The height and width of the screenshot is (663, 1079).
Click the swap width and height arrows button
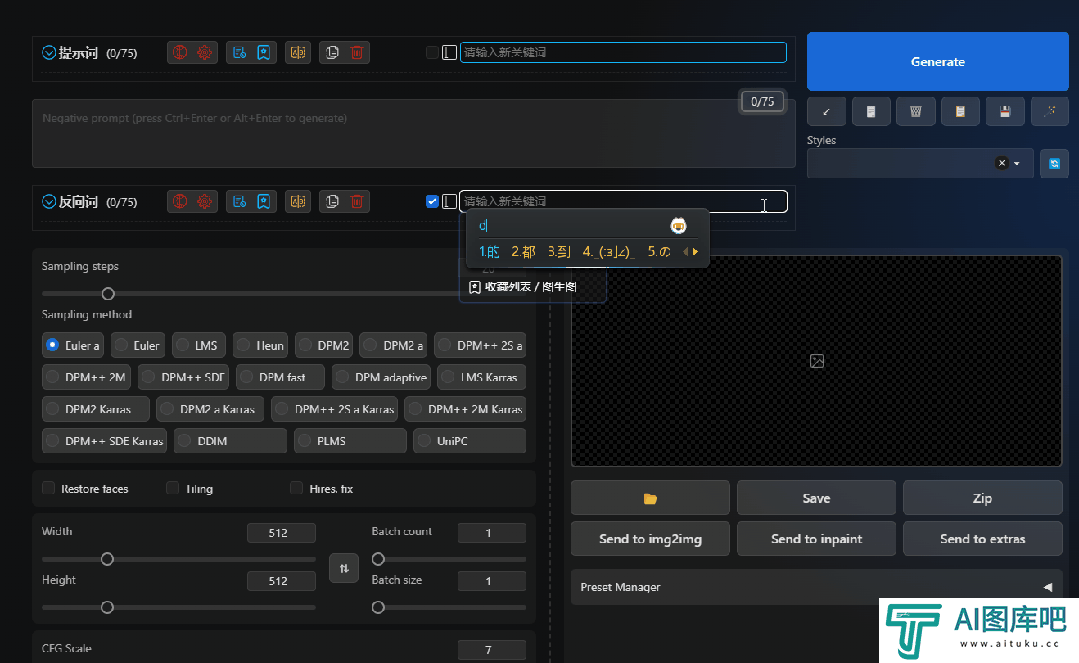344,568
